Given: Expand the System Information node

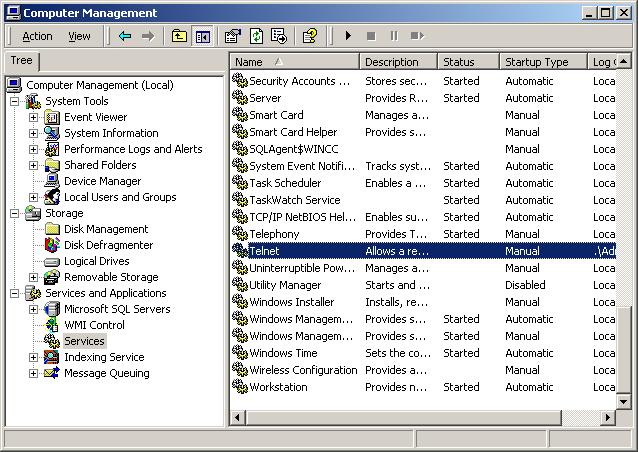Looking at the screenshot, I should point(33,133).
